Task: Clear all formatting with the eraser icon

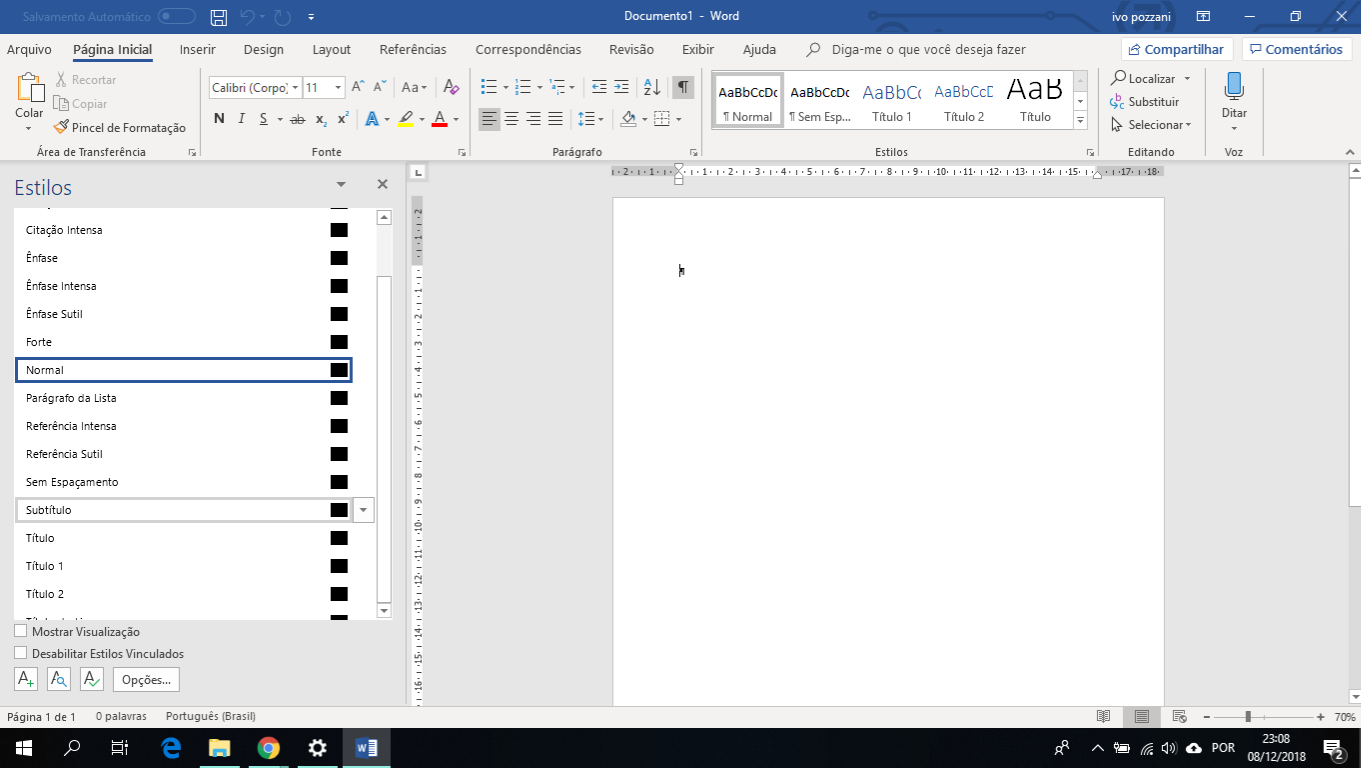Action: coord(451,88)
